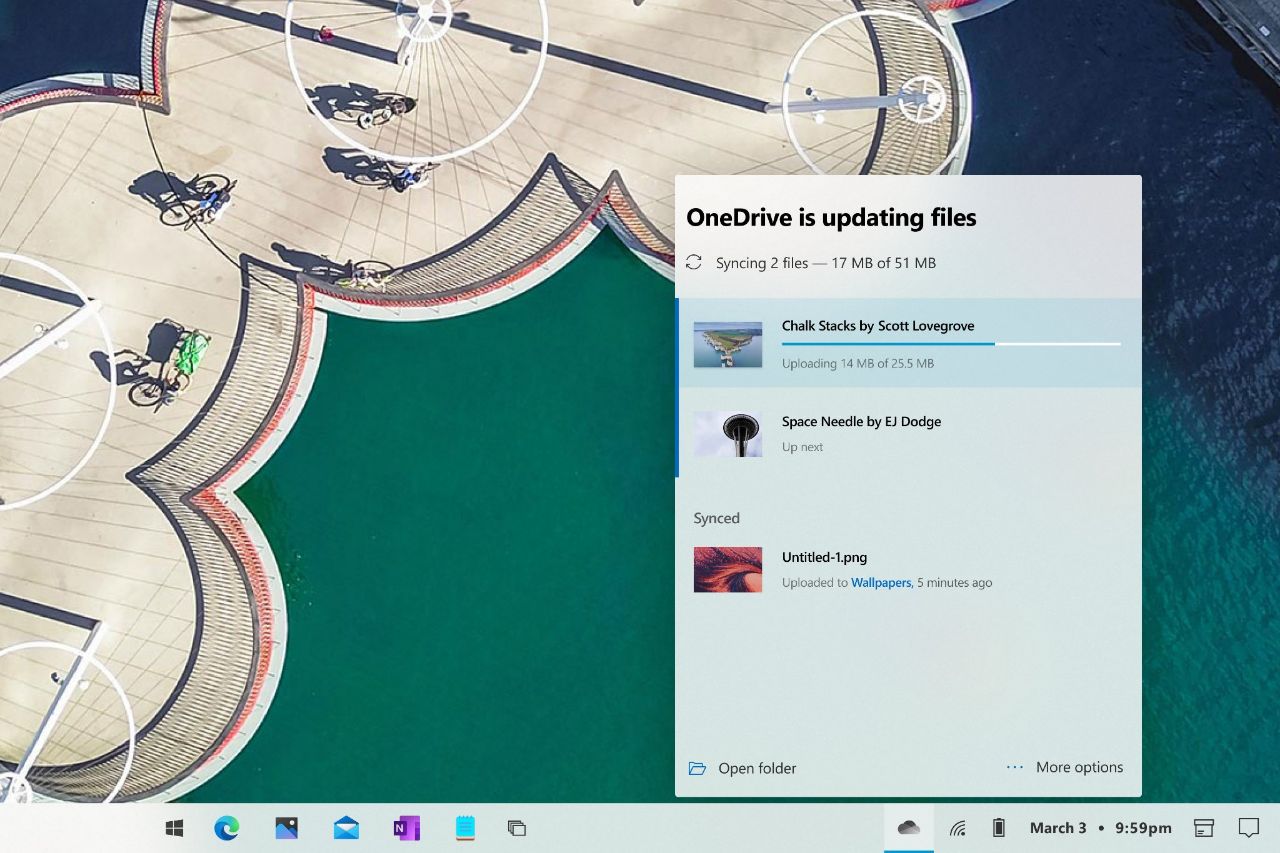Open the Chalk Stacks thumbnail
1280x853 pixels.
tap(728, 344)
